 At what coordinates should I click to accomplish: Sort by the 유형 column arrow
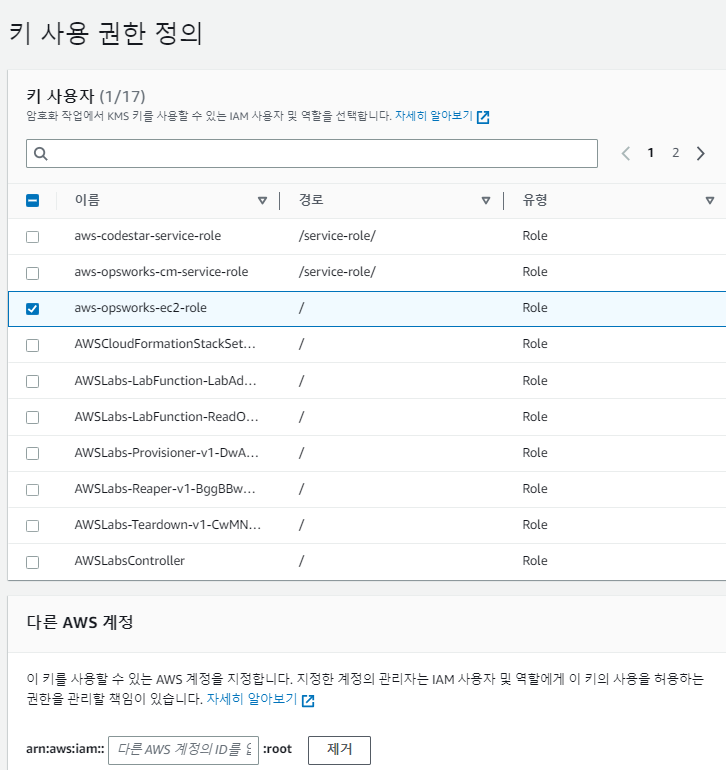click(x=710, y=200)
